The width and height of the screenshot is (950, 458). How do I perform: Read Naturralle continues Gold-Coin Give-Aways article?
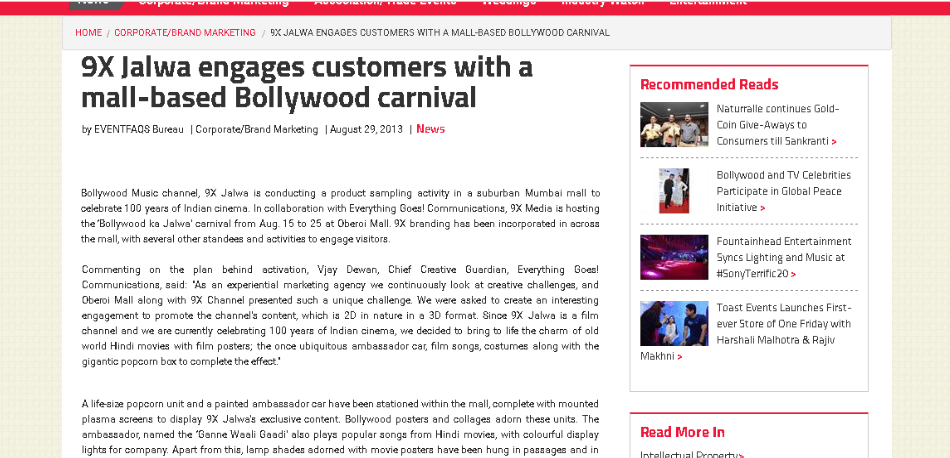777,125
